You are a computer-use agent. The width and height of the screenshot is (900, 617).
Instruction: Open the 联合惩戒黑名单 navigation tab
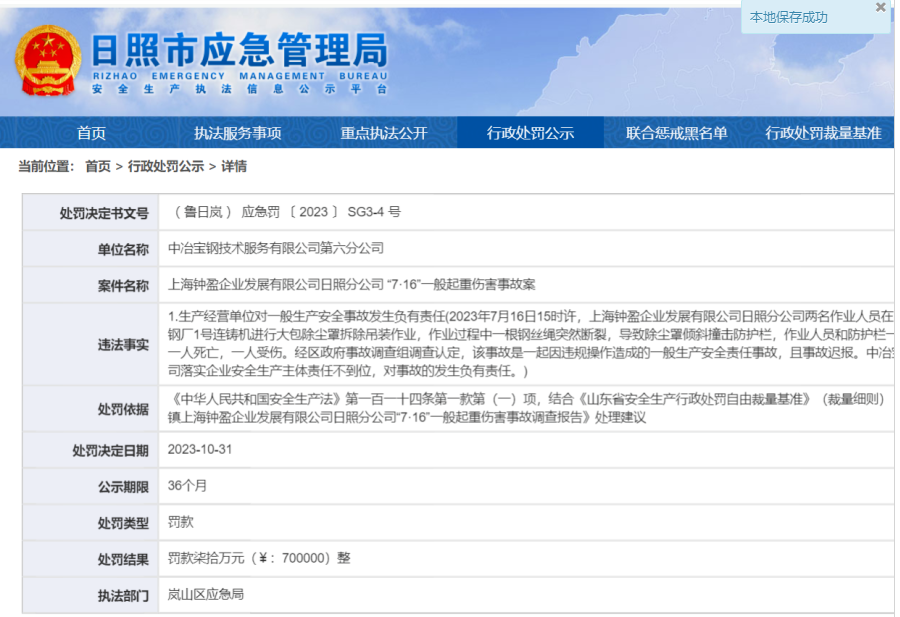(x=677, y=133)
